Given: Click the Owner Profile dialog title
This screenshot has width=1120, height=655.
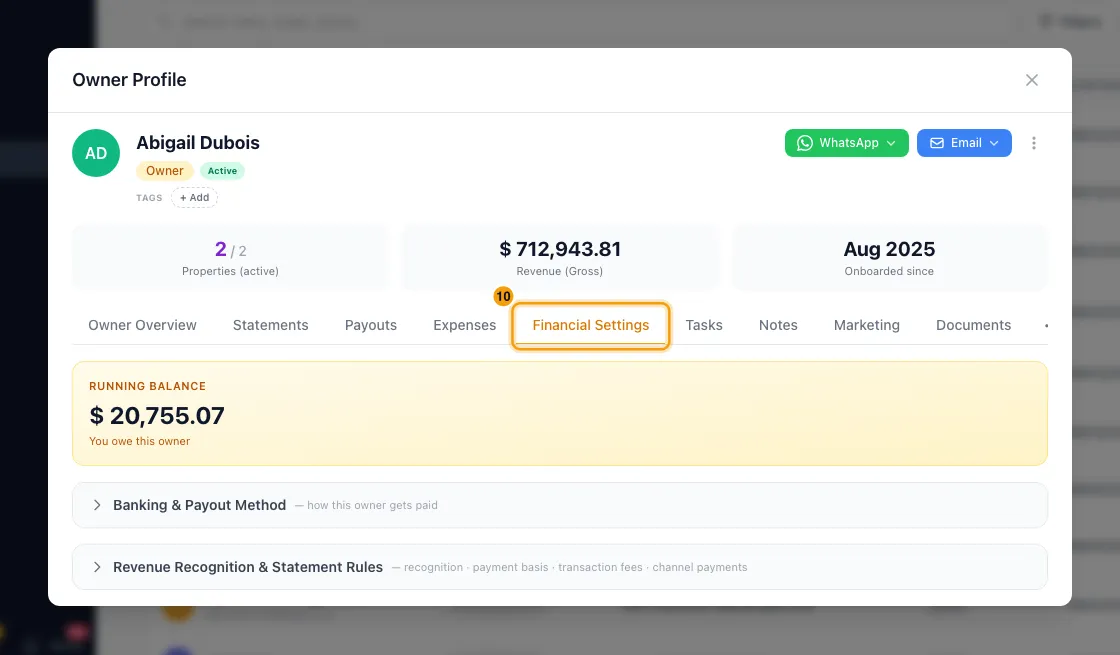Looking at the screenshot, I should [129, 80].
